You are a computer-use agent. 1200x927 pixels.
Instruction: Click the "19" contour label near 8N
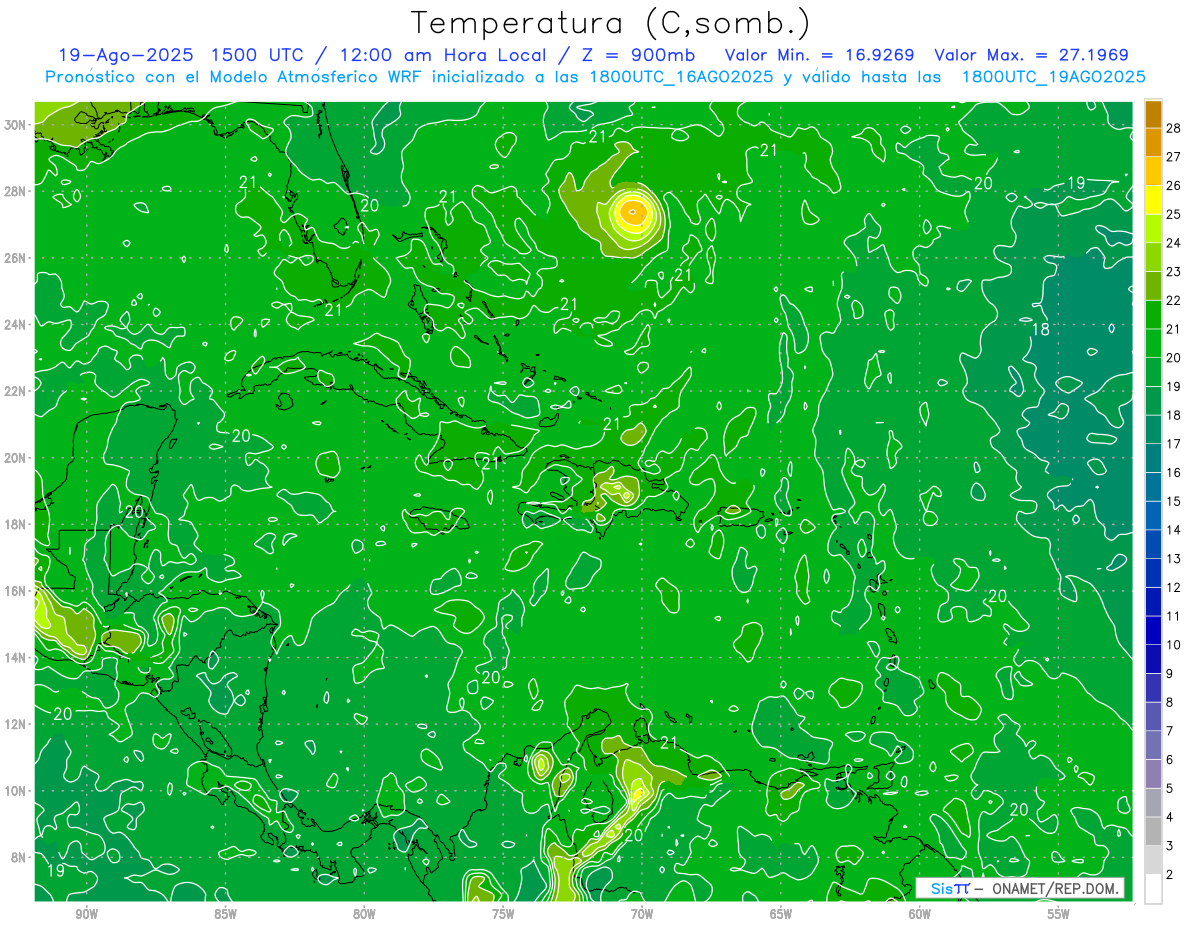click(x=57, y=870)
